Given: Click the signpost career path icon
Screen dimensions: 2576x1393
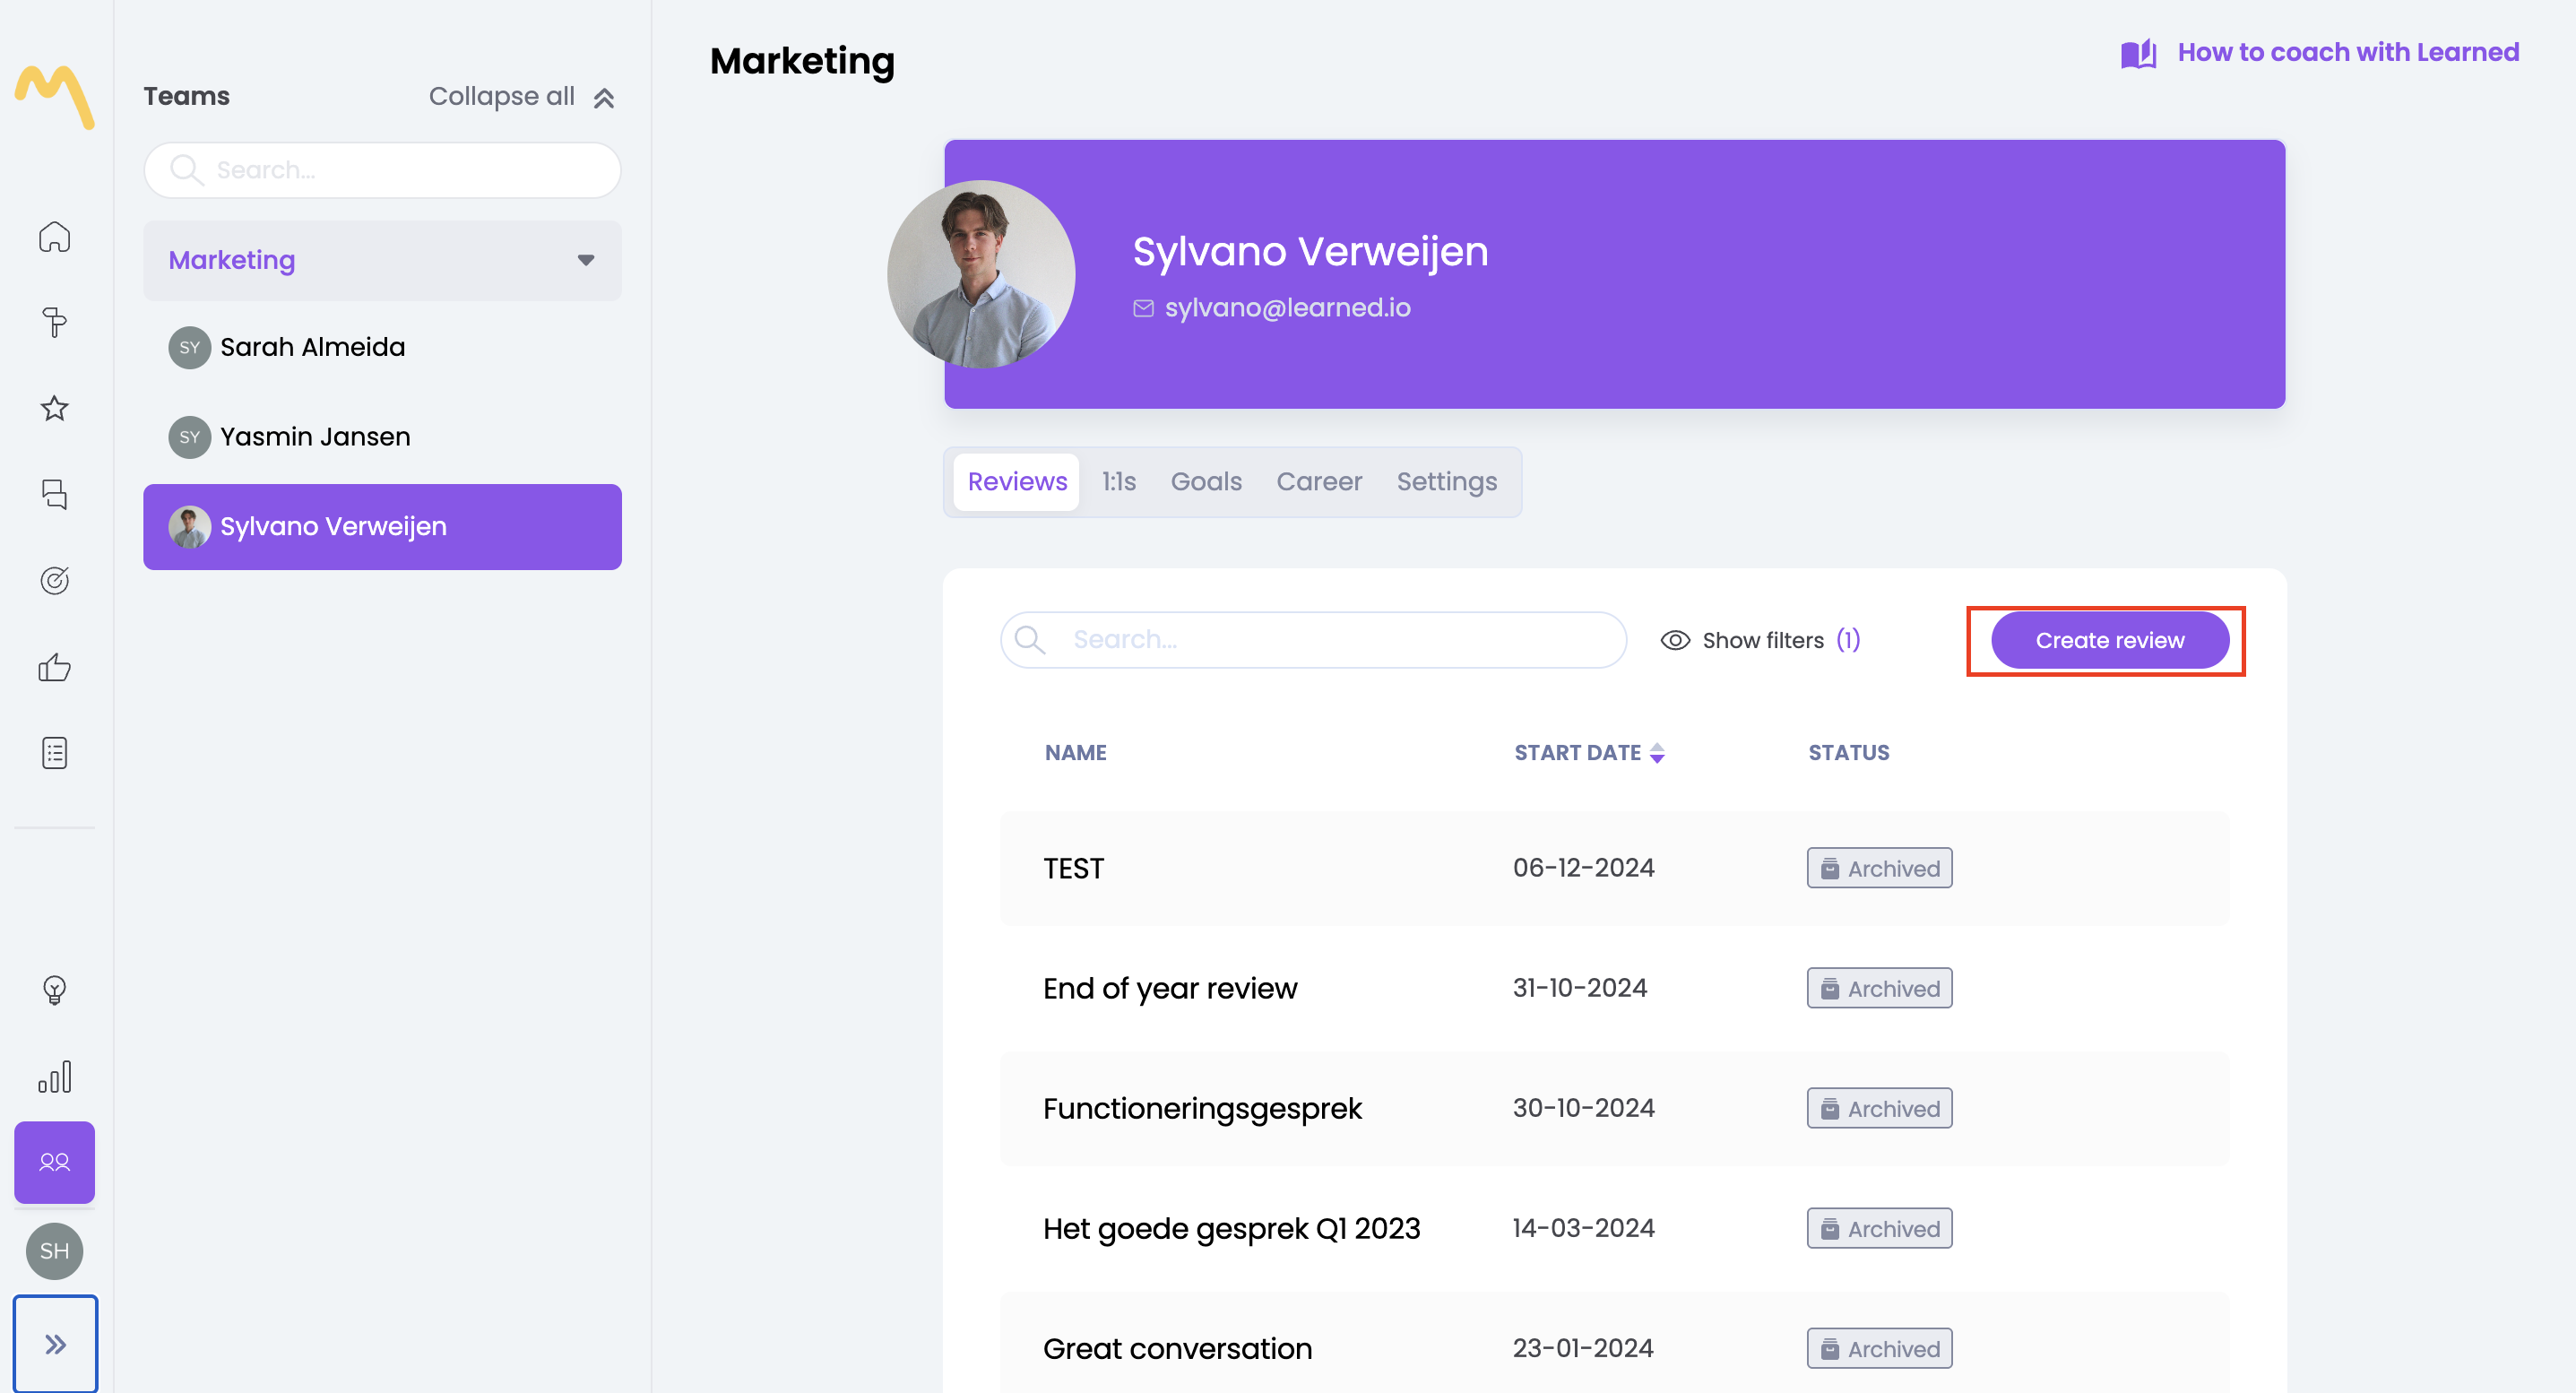Looking at the screenshot, I should pos(54,322).
